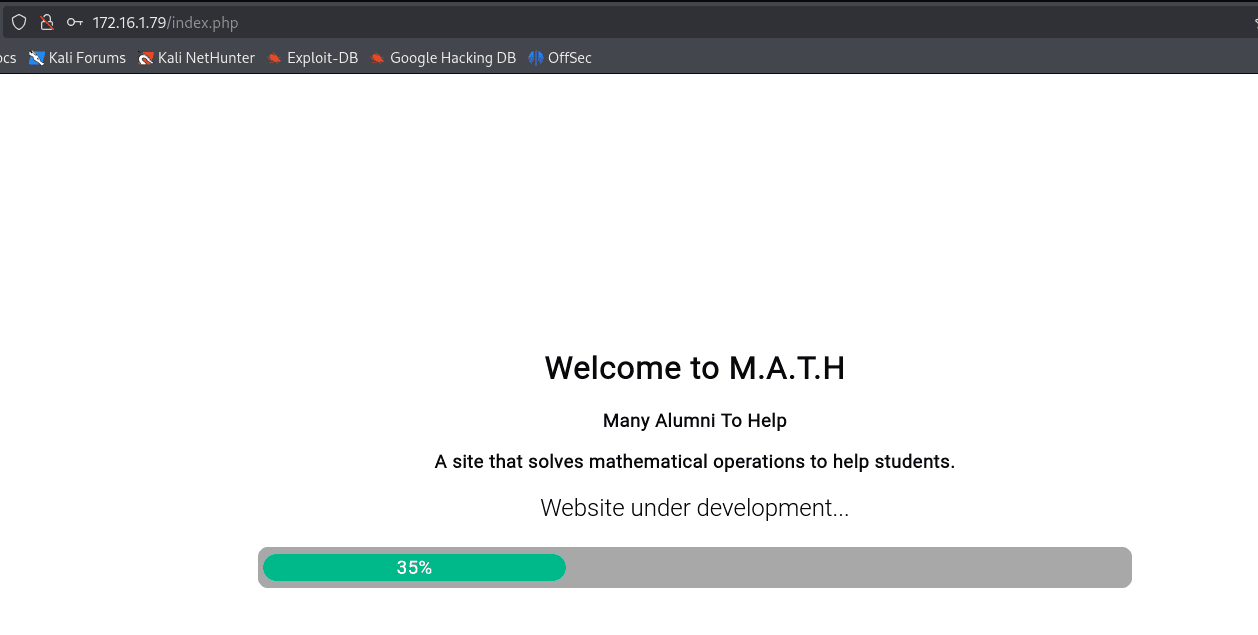
Task: Open the insecure connection padlock icon
Action: click(x=46, y=22)
